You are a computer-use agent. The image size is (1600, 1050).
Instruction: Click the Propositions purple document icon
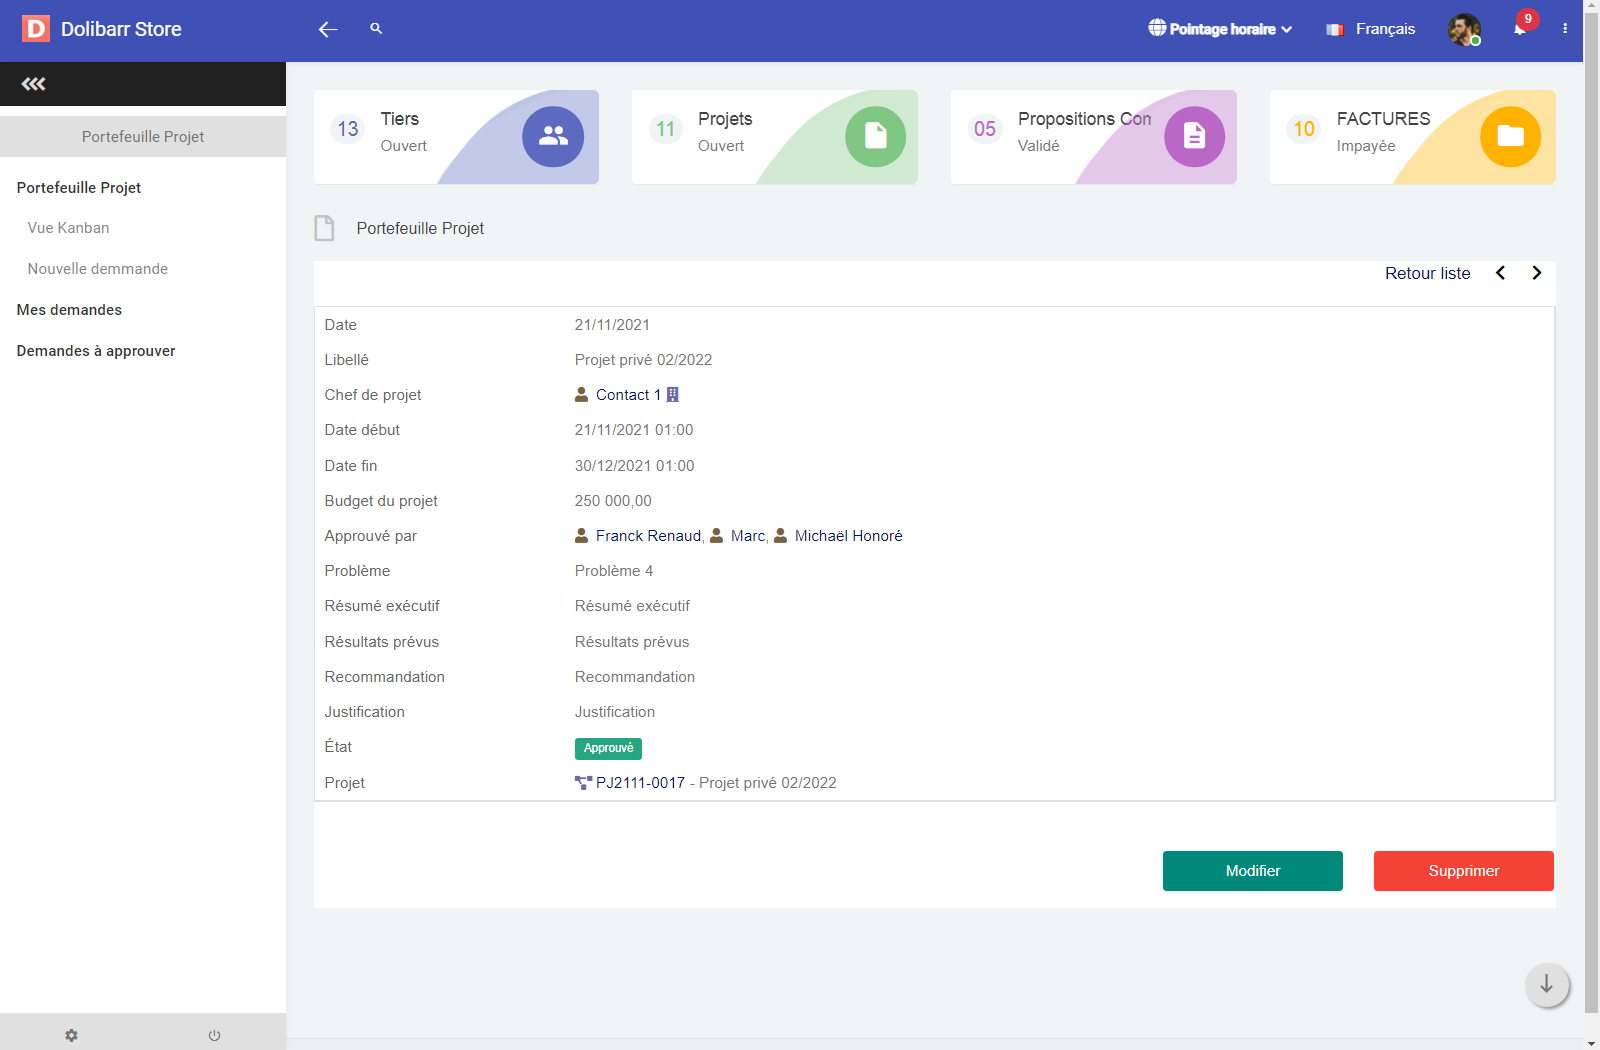point(1194,136)
